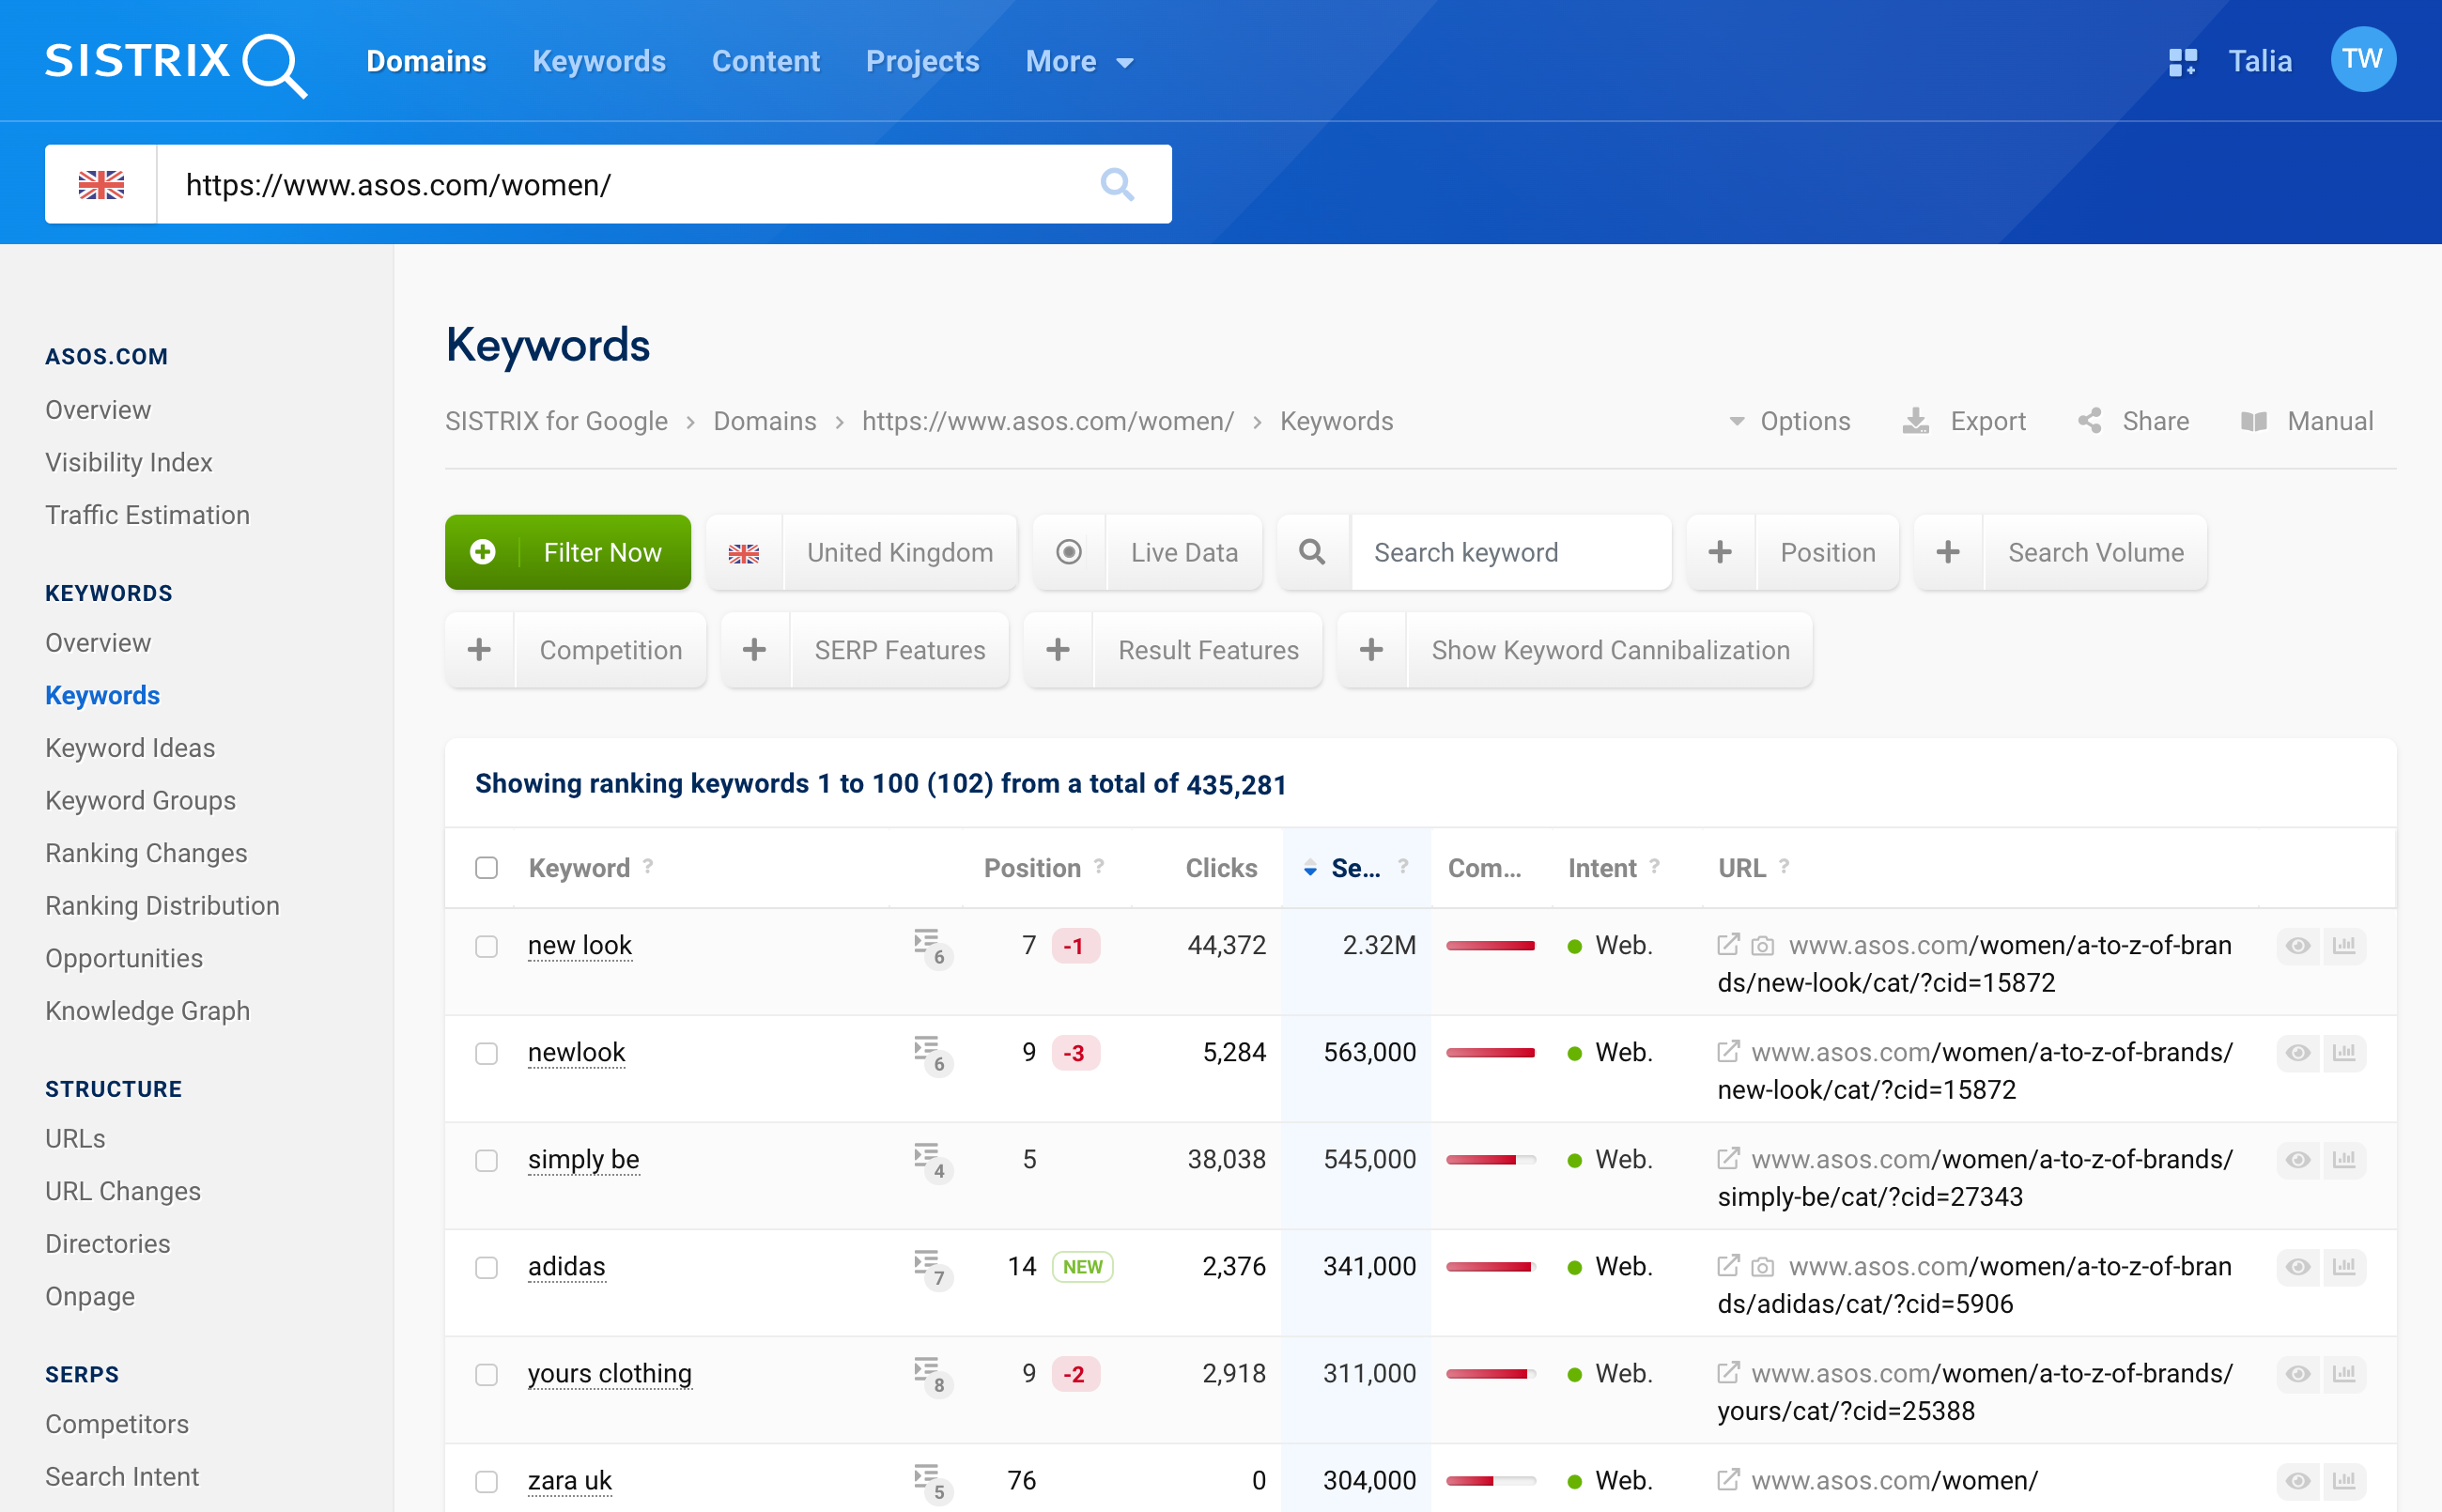This screenshot has height=1512, width=2442.
Task: Enable Show Keyword Cannibalization filter
Action: pos(1575,650)
